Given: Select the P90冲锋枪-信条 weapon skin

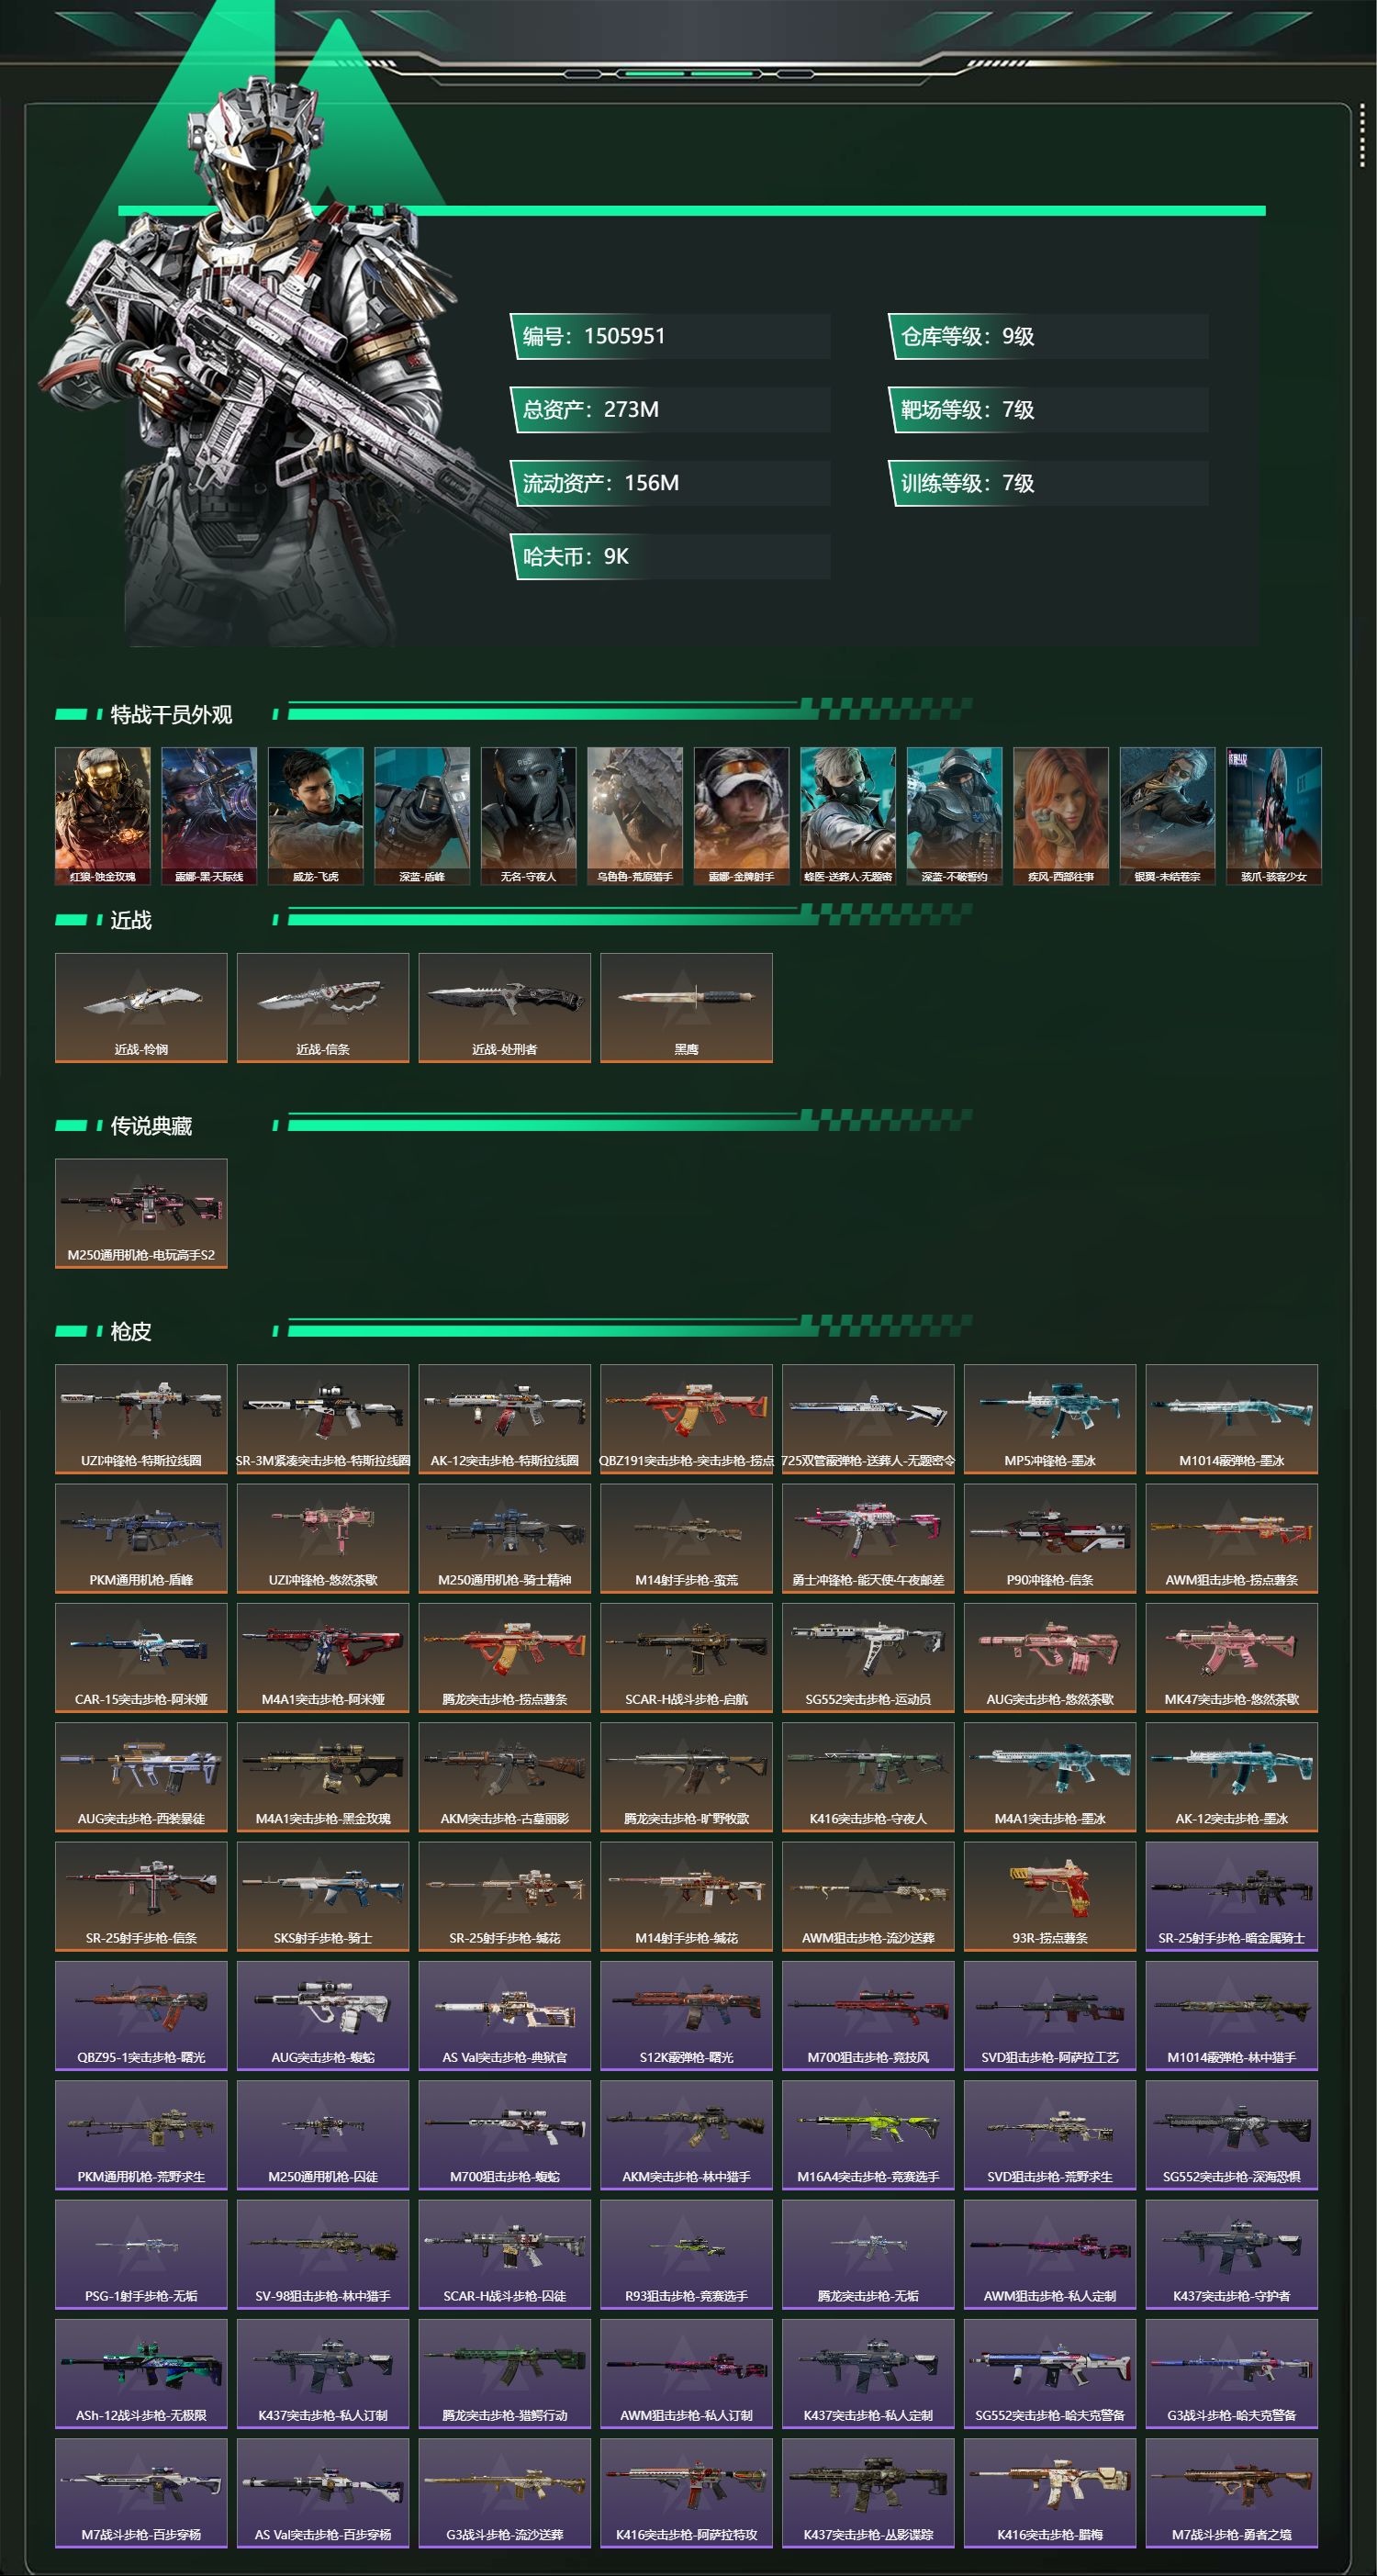Looking at the screenshot, I should 1050,1538.
